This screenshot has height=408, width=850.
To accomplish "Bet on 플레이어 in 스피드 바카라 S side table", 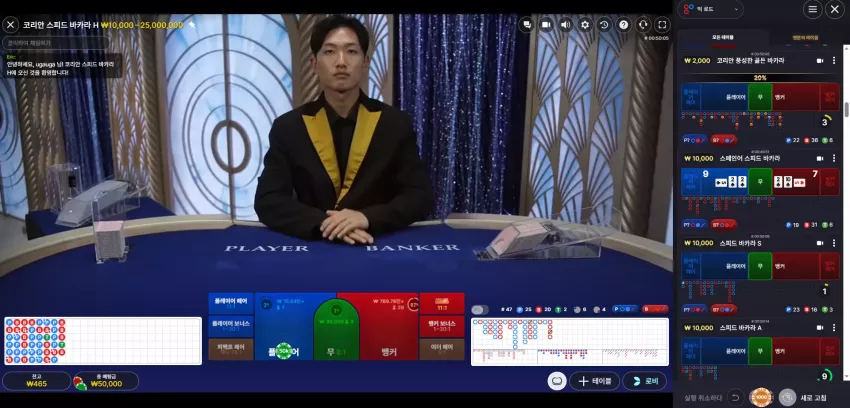I will tap(724, 266).
